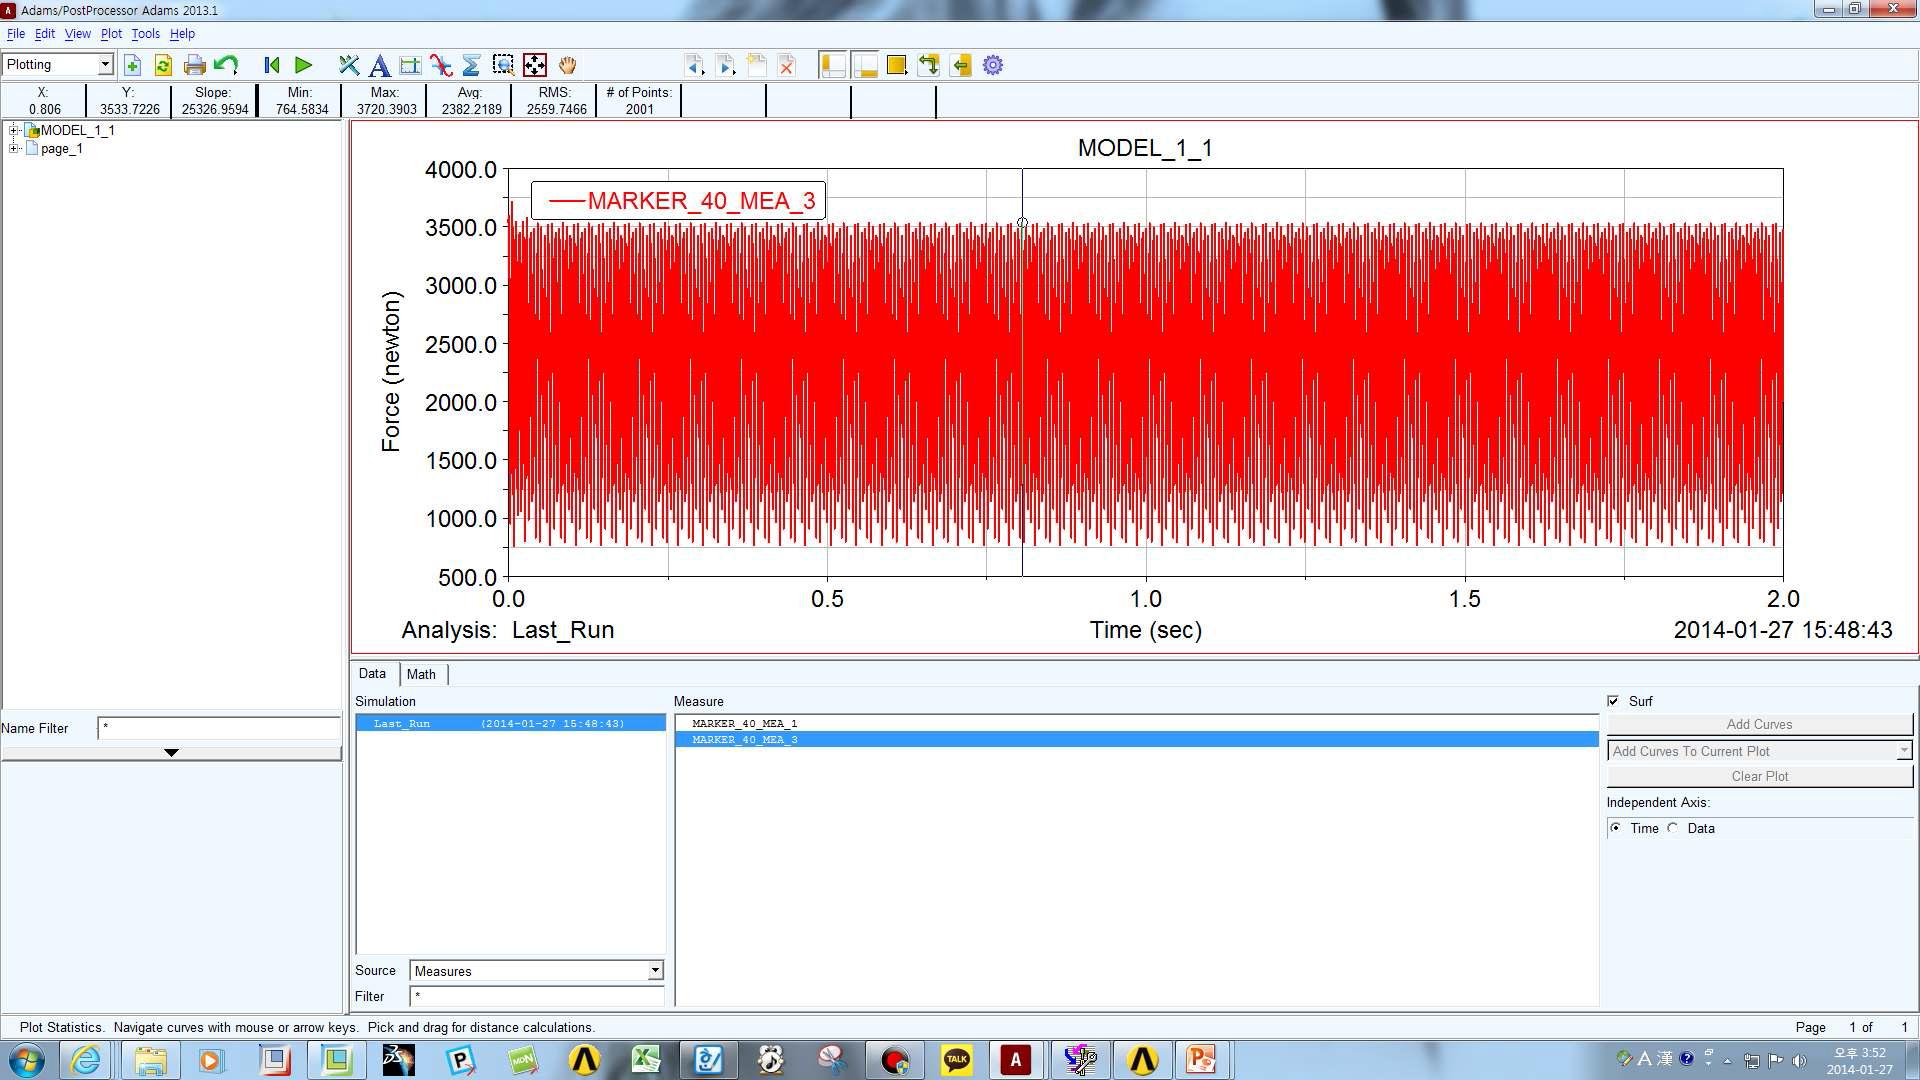
Task: Open the Plot menu
Action: click(111, 34)
